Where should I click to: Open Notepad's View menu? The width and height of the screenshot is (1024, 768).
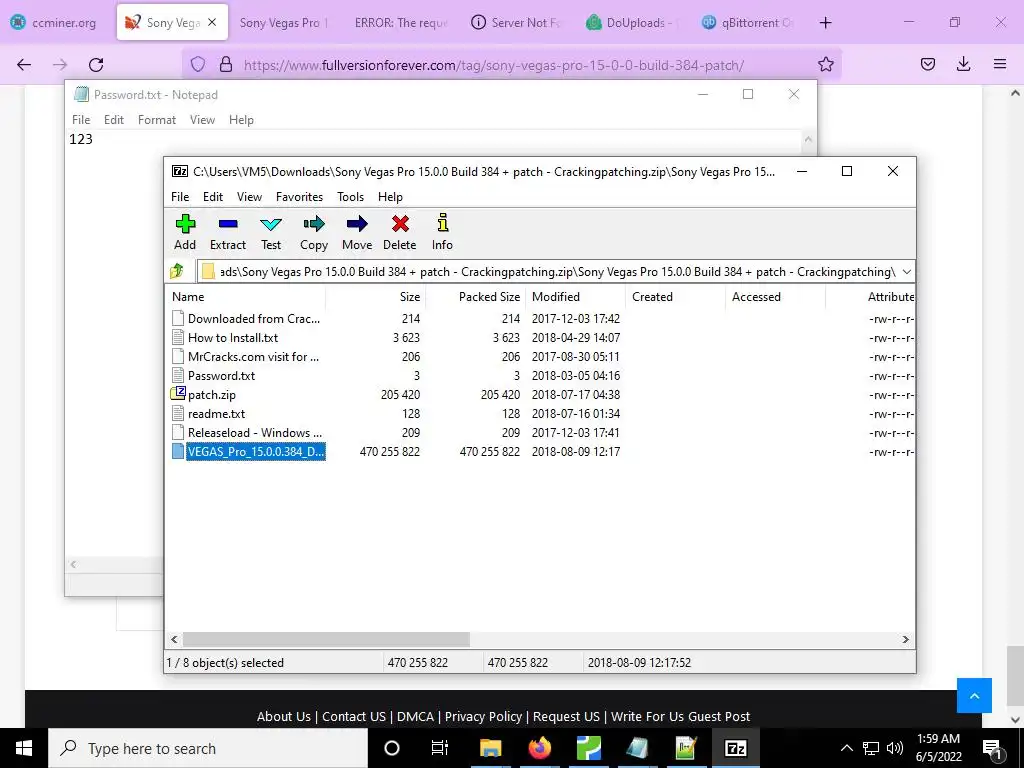(202, 120)
